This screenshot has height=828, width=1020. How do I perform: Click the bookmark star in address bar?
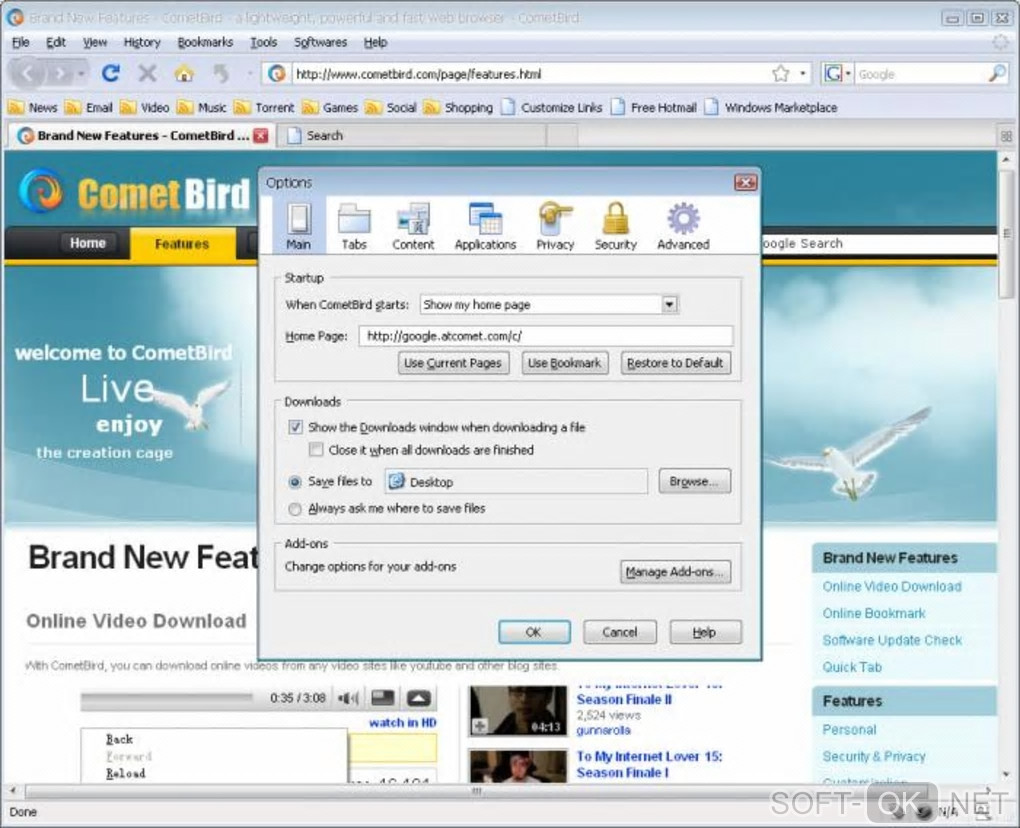point(781,73)
